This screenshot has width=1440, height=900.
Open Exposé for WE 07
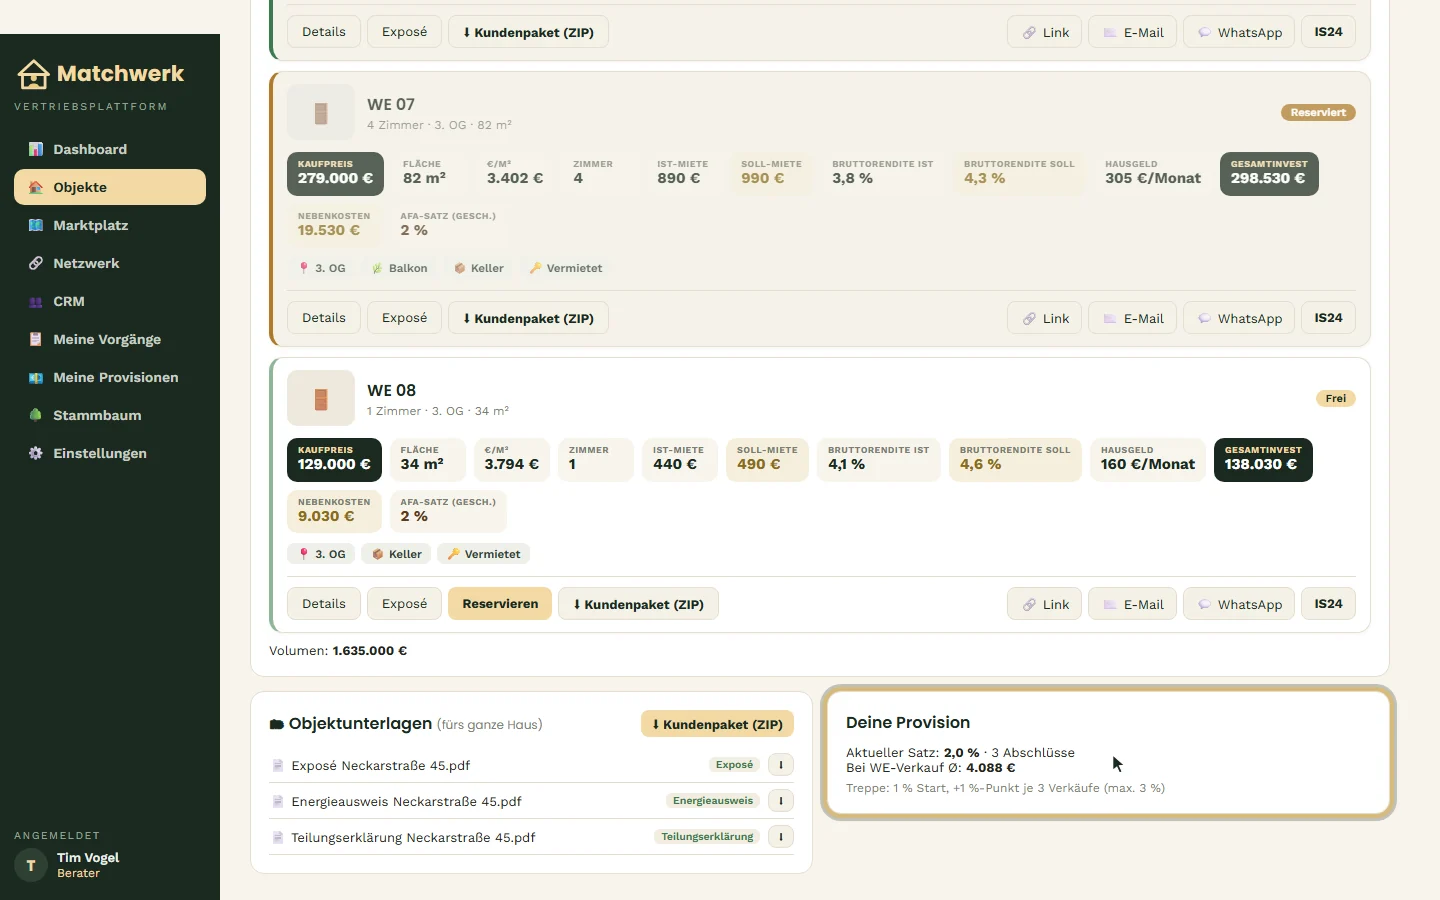click(x=404, y=318)
